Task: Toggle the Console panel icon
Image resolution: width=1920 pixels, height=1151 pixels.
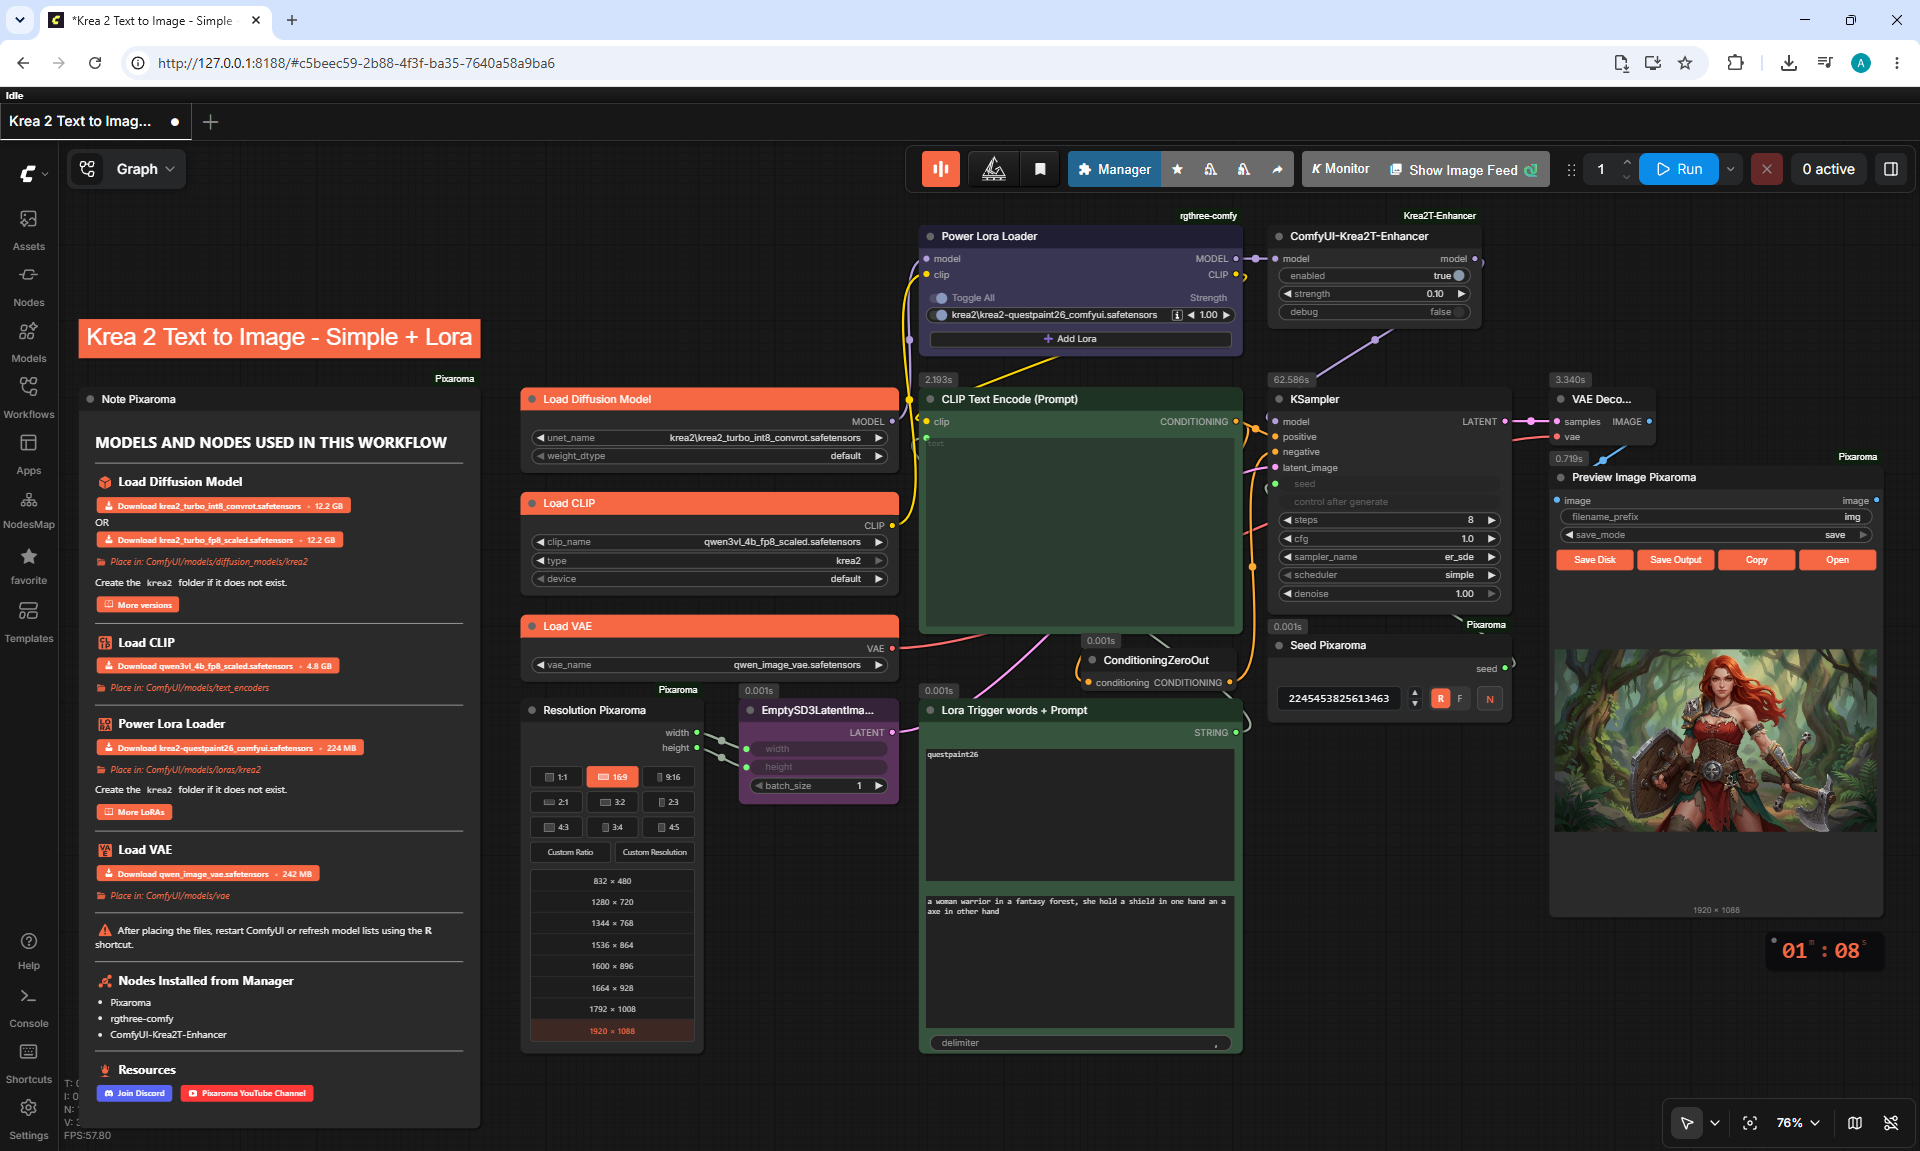Action: [x=29, y=1007]
